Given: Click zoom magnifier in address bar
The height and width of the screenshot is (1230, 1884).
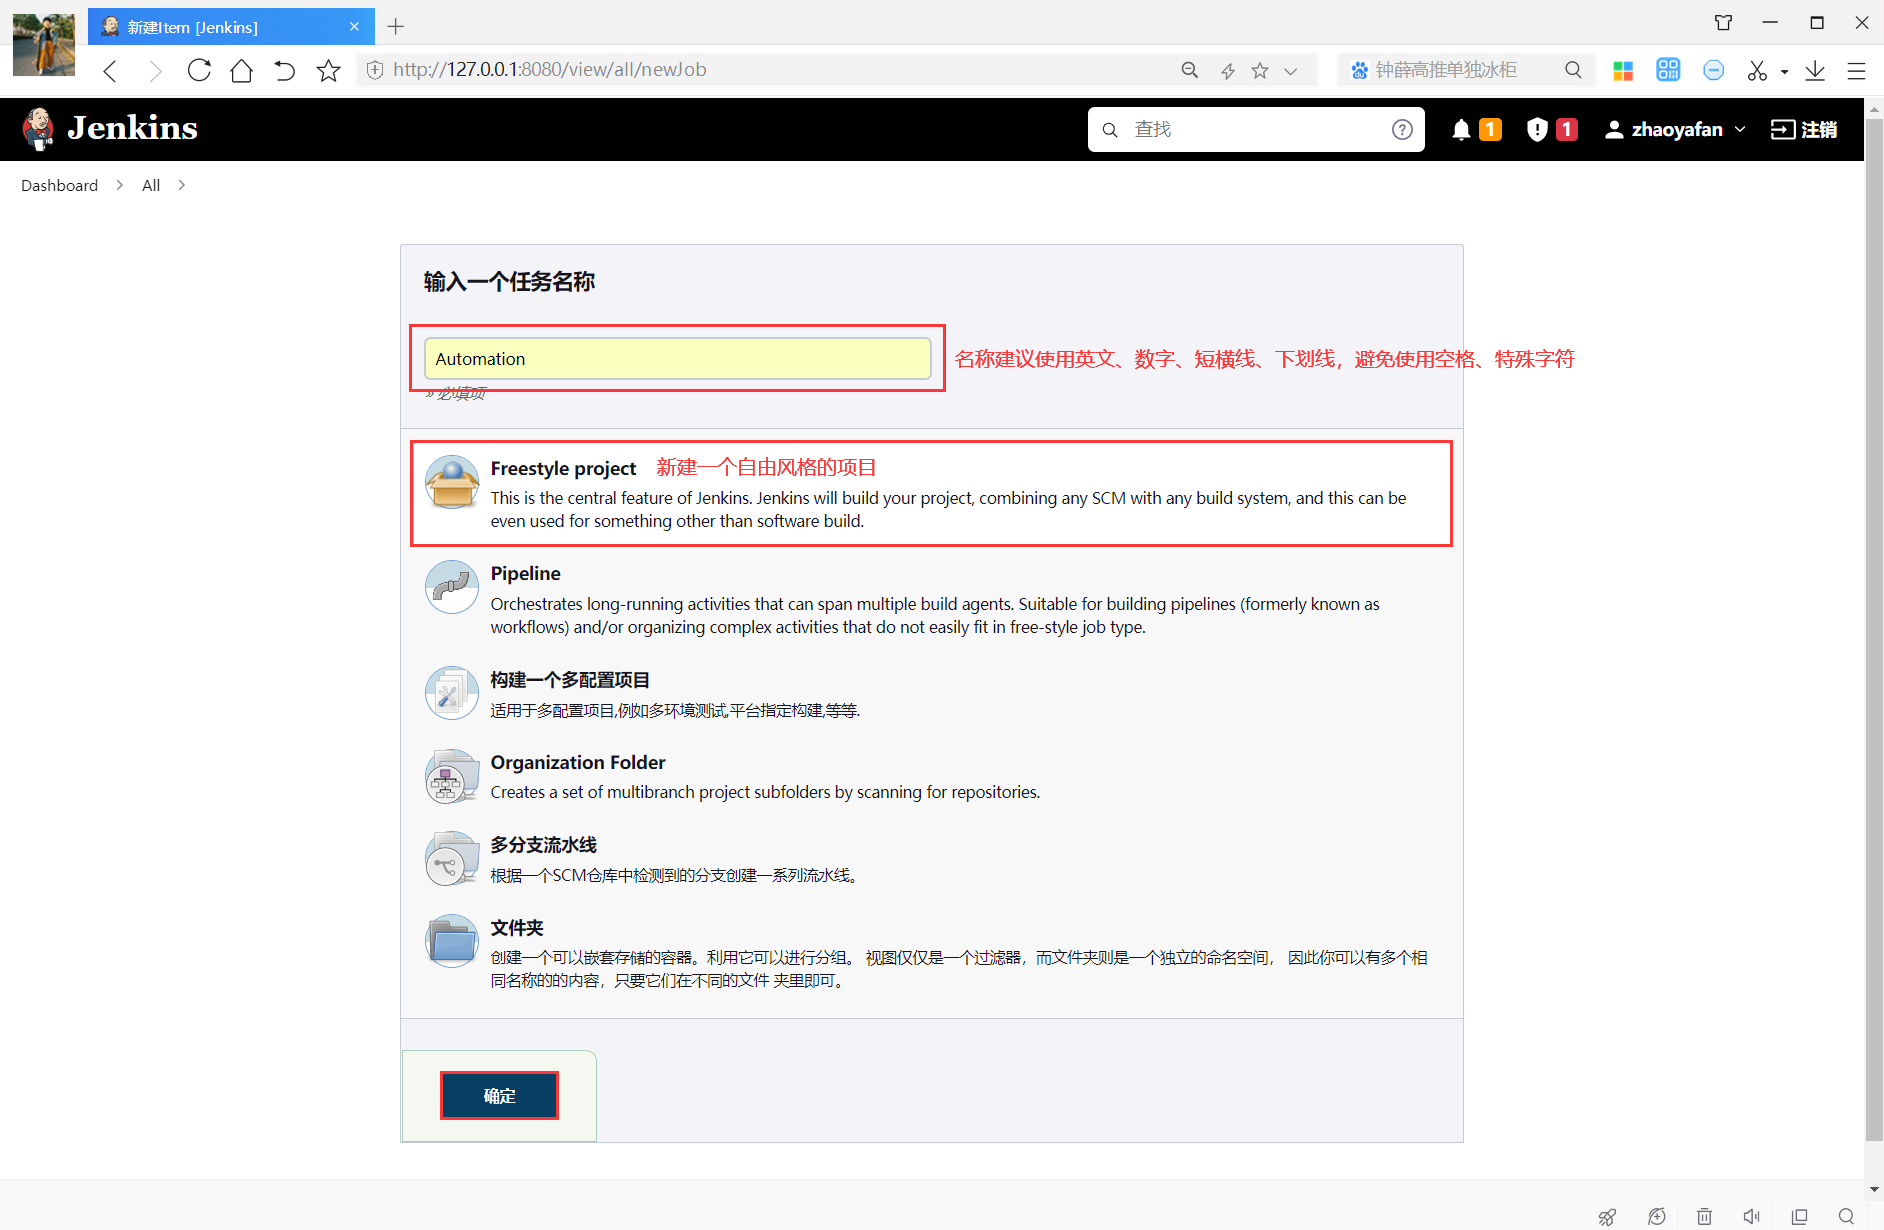Looking at the screenshot, I should (1190, 70).
